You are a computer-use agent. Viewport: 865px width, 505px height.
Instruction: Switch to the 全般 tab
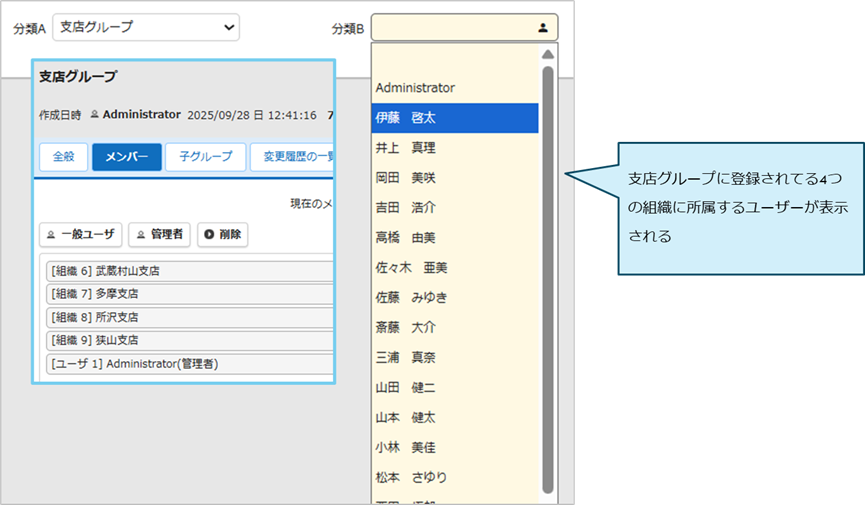[63, 157]
